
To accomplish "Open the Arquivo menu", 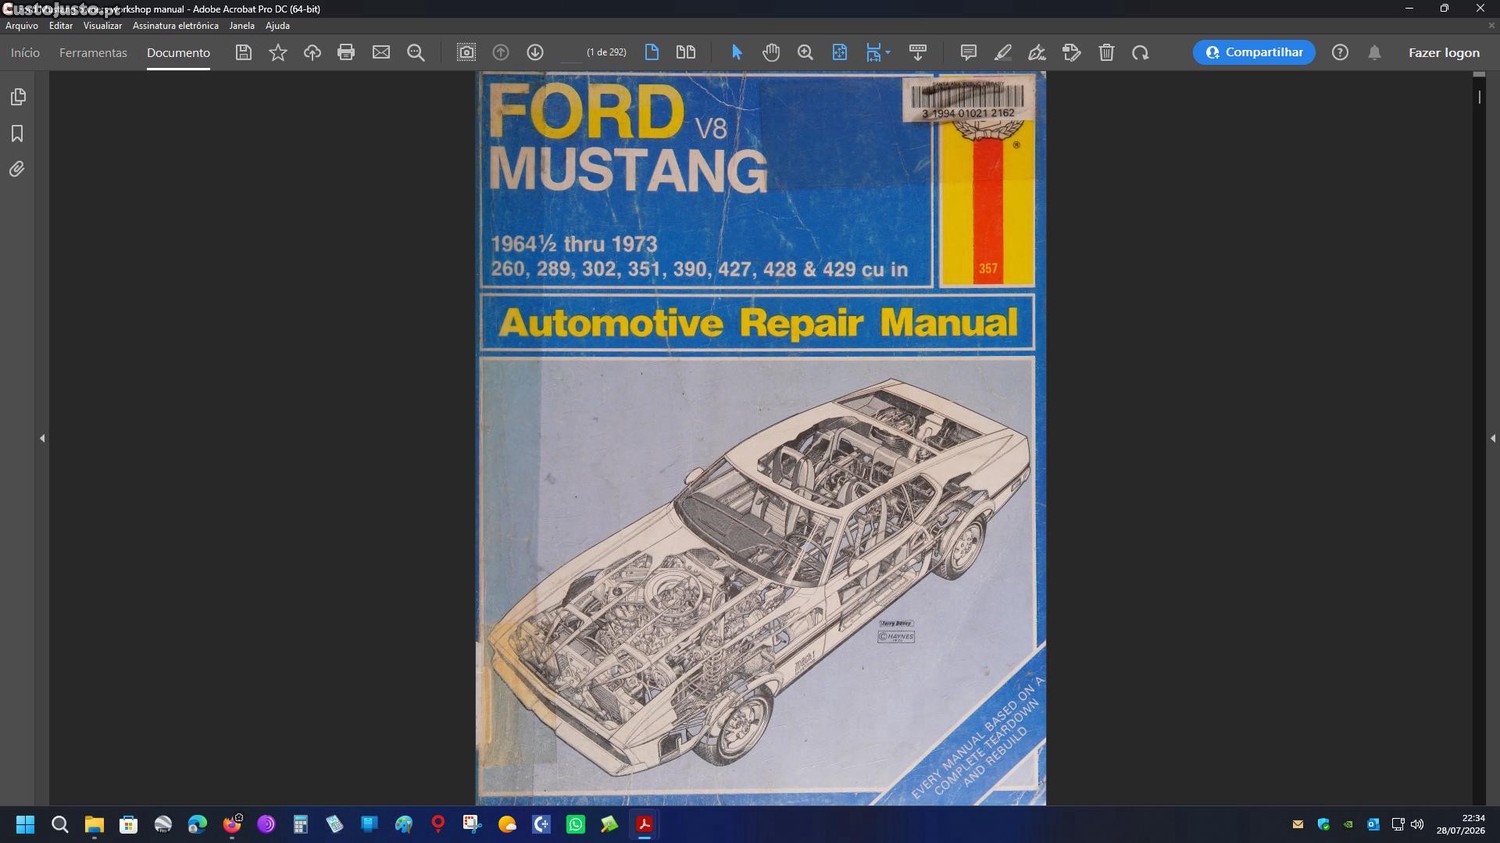I will coord(22,26).
